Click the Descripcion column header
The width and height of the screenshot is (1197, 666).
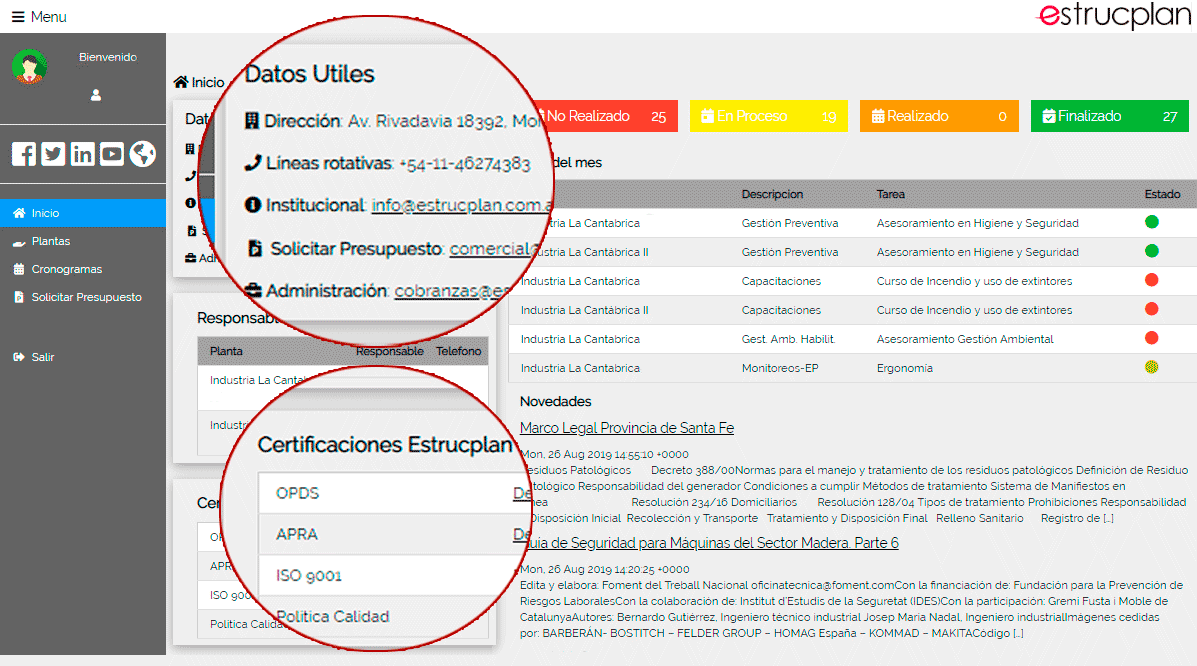click(772, 195)
